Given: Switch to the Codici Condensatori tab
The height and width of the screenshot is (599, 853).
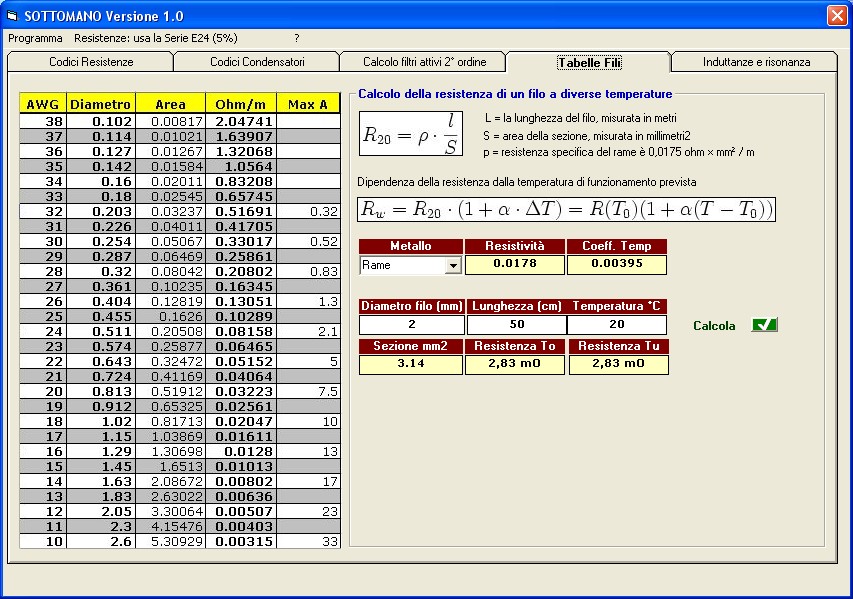Looking at the screenshot, I should 257,62.
